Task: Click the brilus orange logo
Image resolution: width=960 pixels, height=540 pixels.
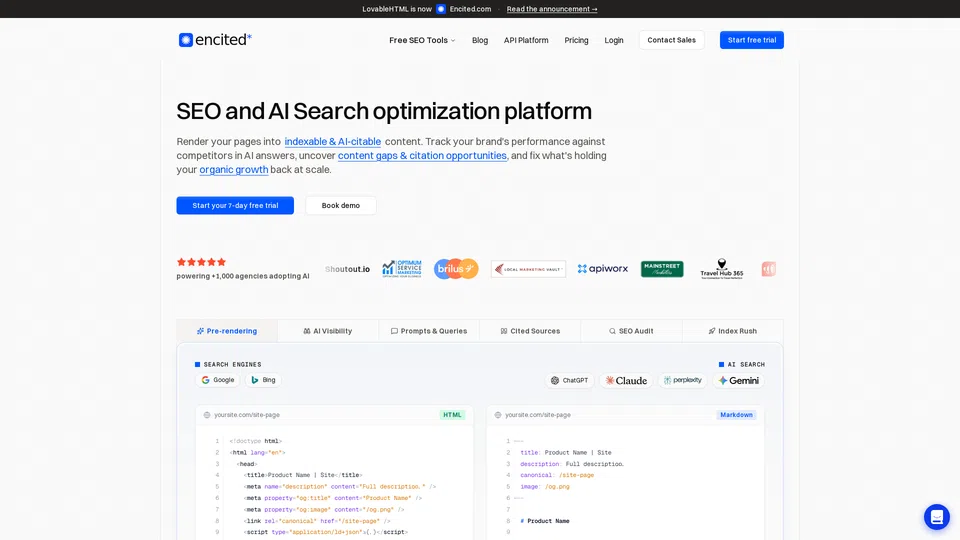Action: 456,269
